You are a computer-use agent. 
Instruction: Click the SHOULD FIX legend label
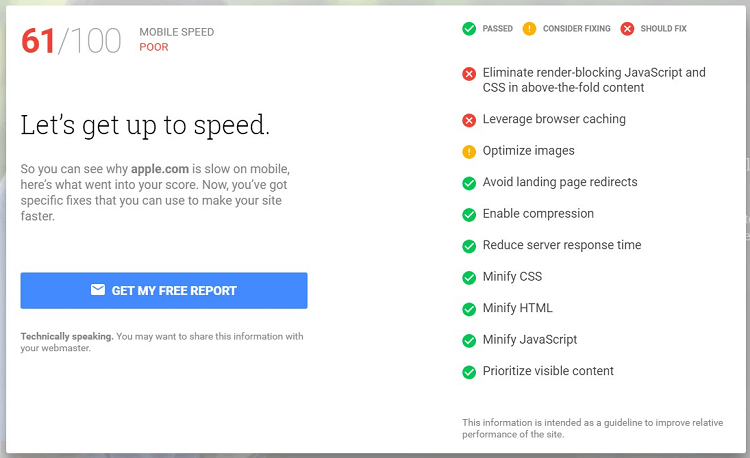pyautogui.click(x=663, y=29)
